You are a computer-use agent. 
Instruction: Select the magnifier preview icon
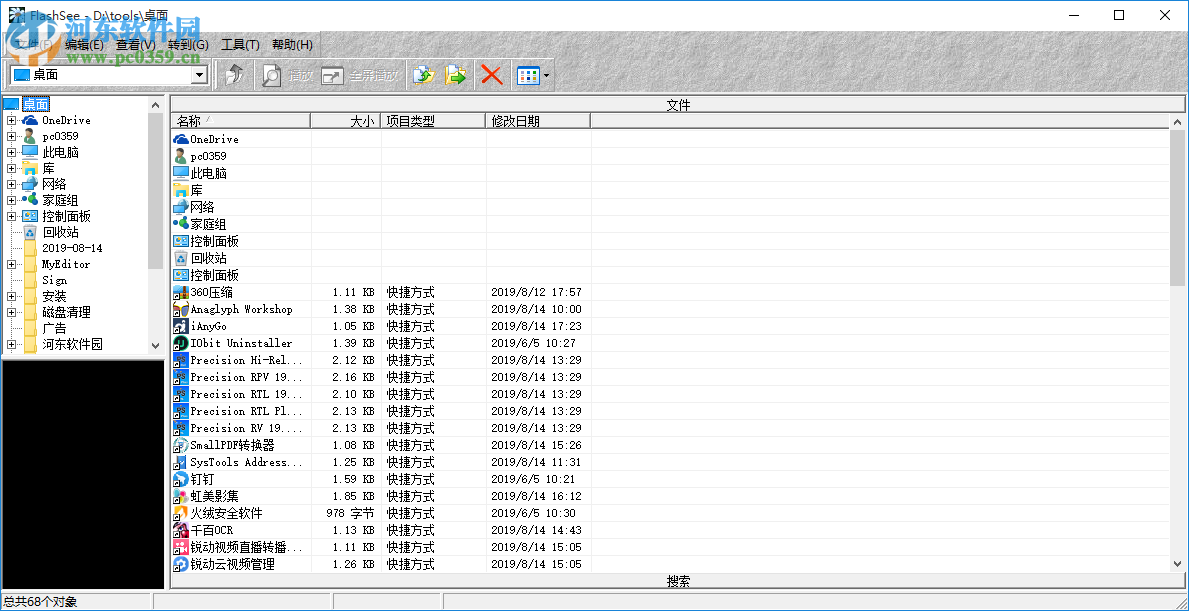(271, 74)
